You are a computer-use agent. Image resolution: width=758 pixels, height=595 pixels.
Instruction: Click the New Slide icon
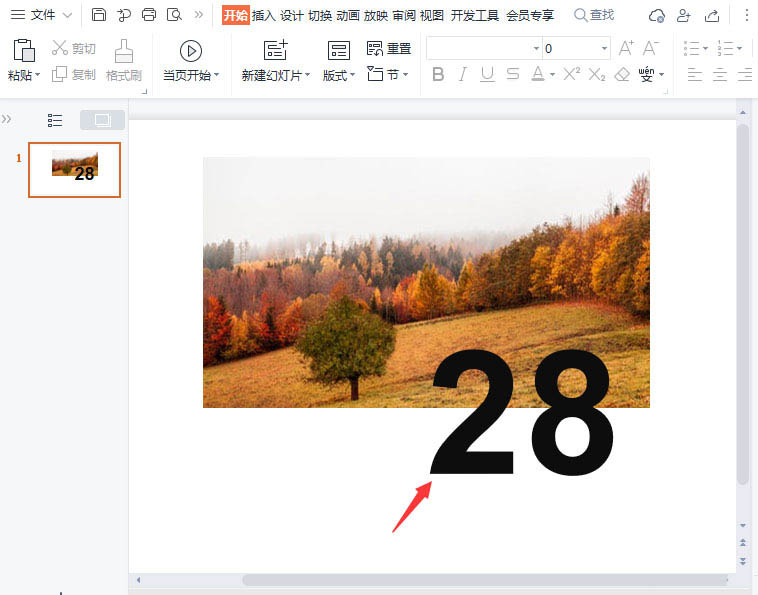tap(275, 51)
